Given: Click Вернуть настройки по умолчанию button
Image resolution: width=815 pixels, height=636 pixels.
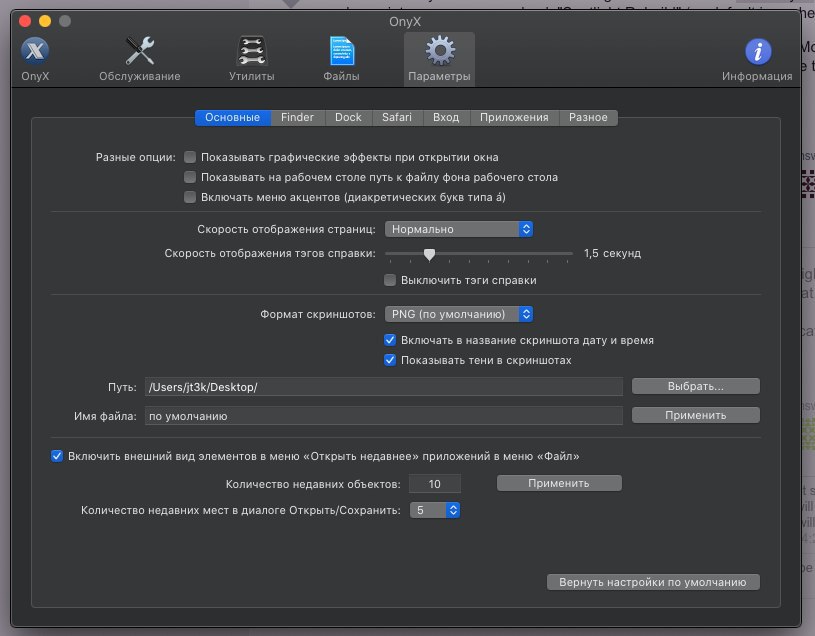Looking at the screenshot, I should pyautogui.click(x=653, y=582).
